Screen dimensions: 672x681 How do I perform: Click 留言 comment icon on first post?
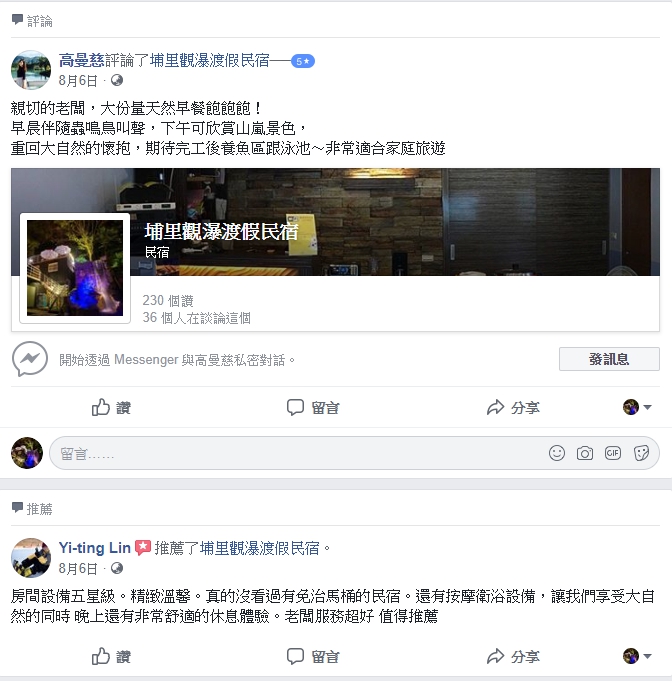point(313,407)
